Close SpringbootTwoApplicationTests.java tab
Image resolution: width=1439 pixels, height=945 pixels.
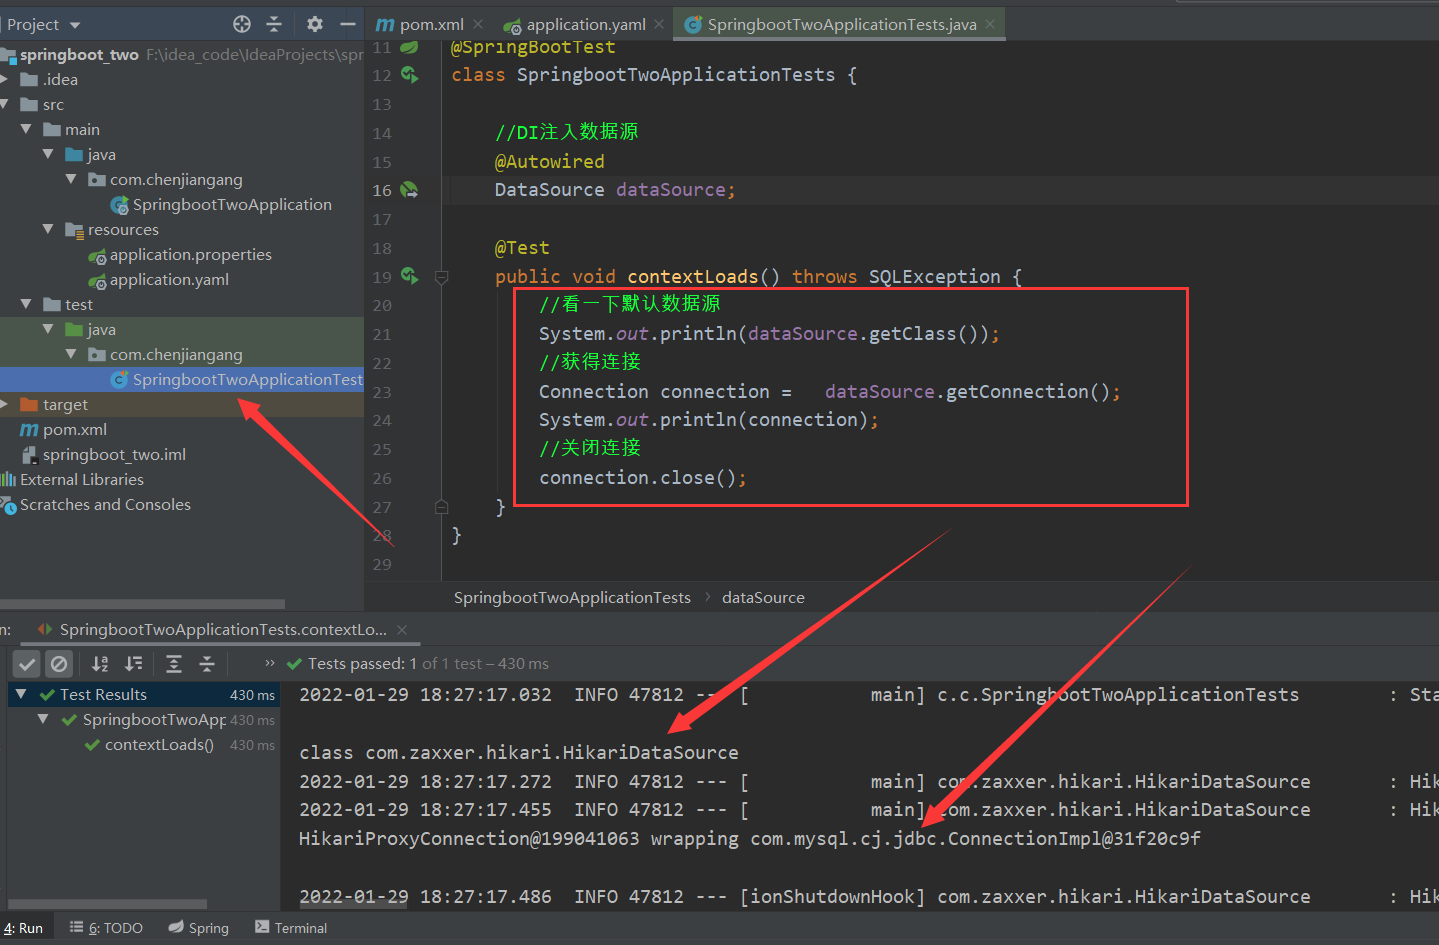[990, 24]
